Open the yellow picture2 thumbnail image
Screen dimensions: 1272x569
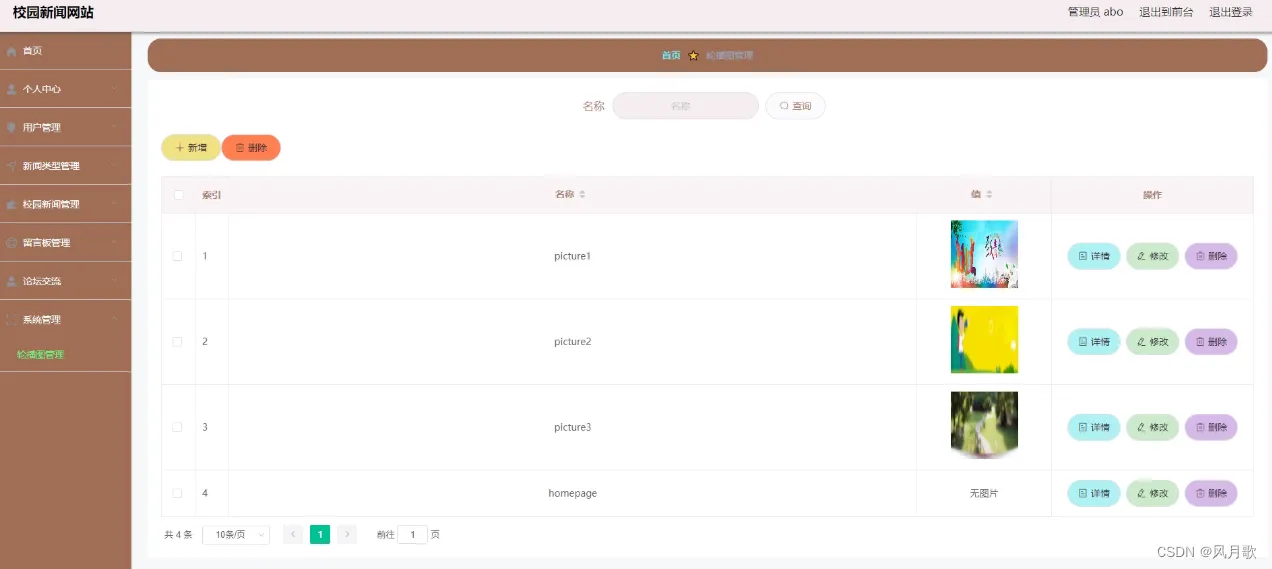pos(984,340)
